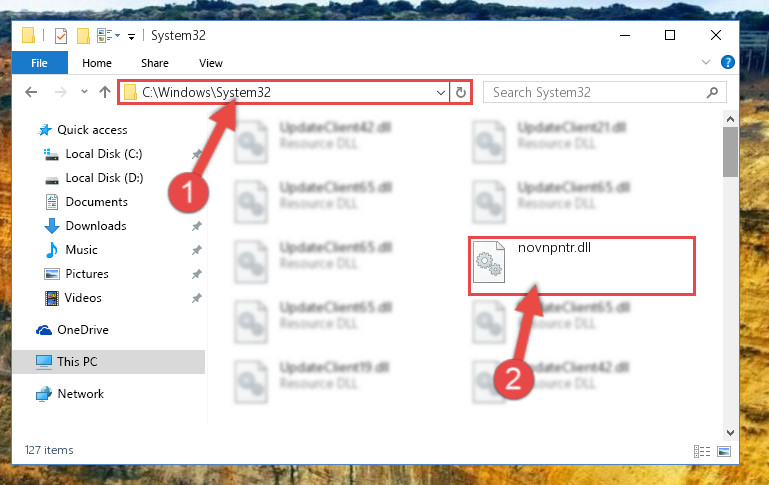Select Network in the navigation pane
The height and width of the screenshot is (485, 769).
coord(80,394)
